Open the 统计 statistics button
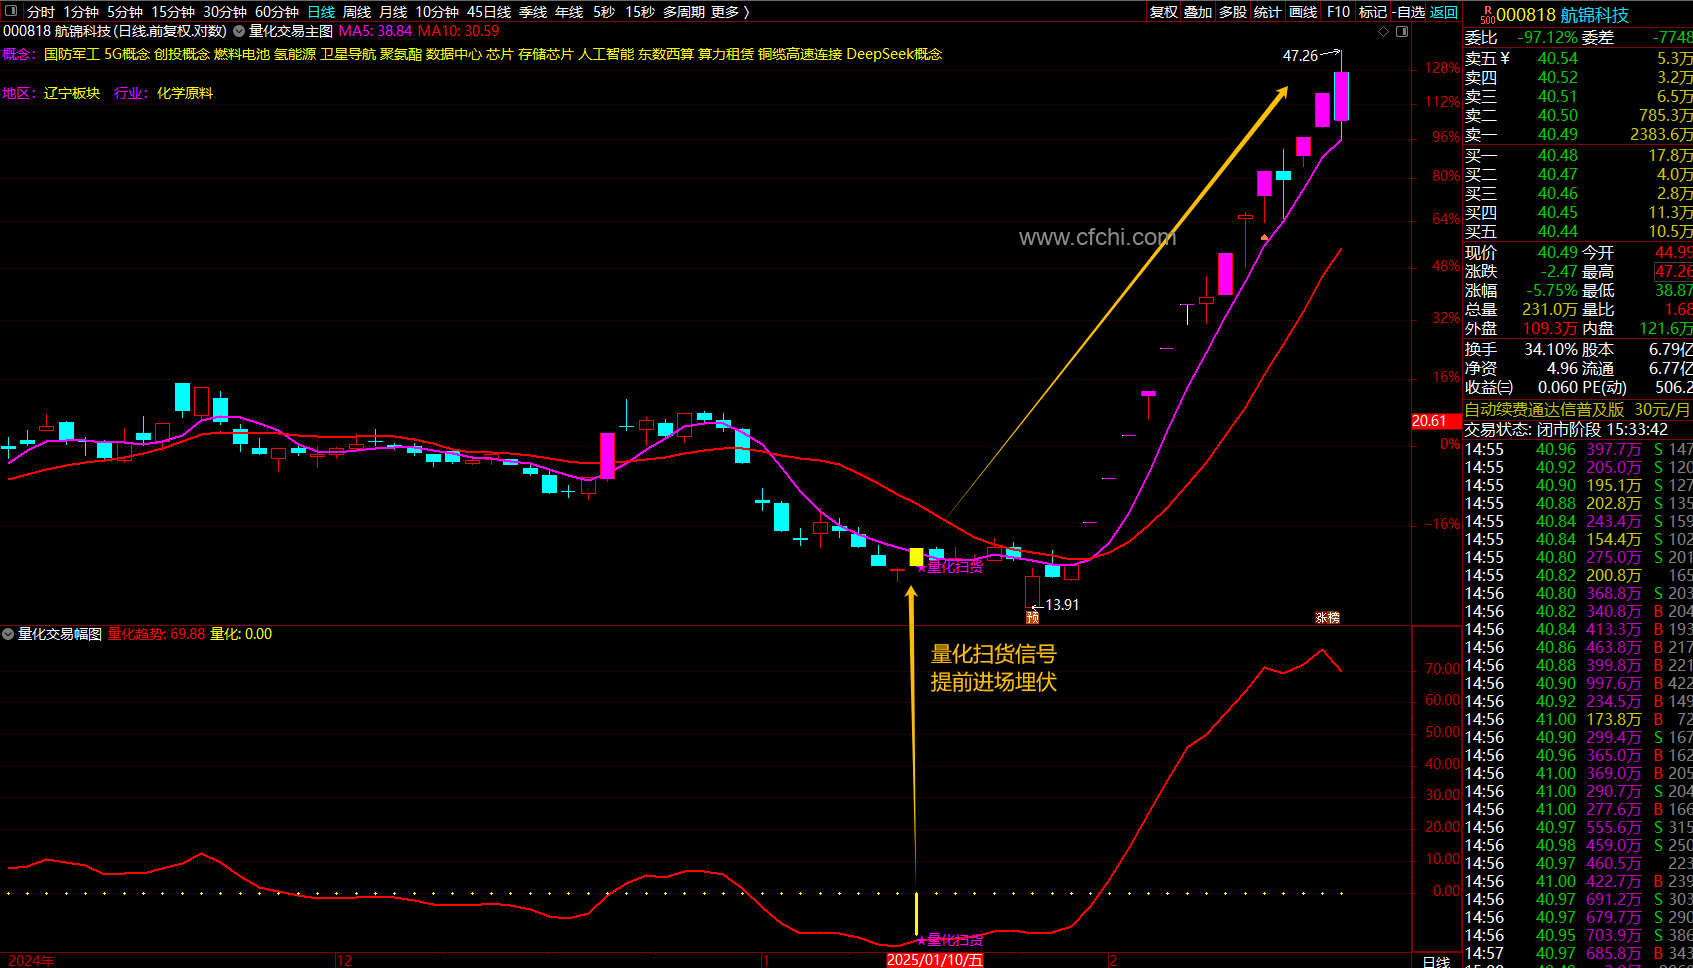 1267,12
